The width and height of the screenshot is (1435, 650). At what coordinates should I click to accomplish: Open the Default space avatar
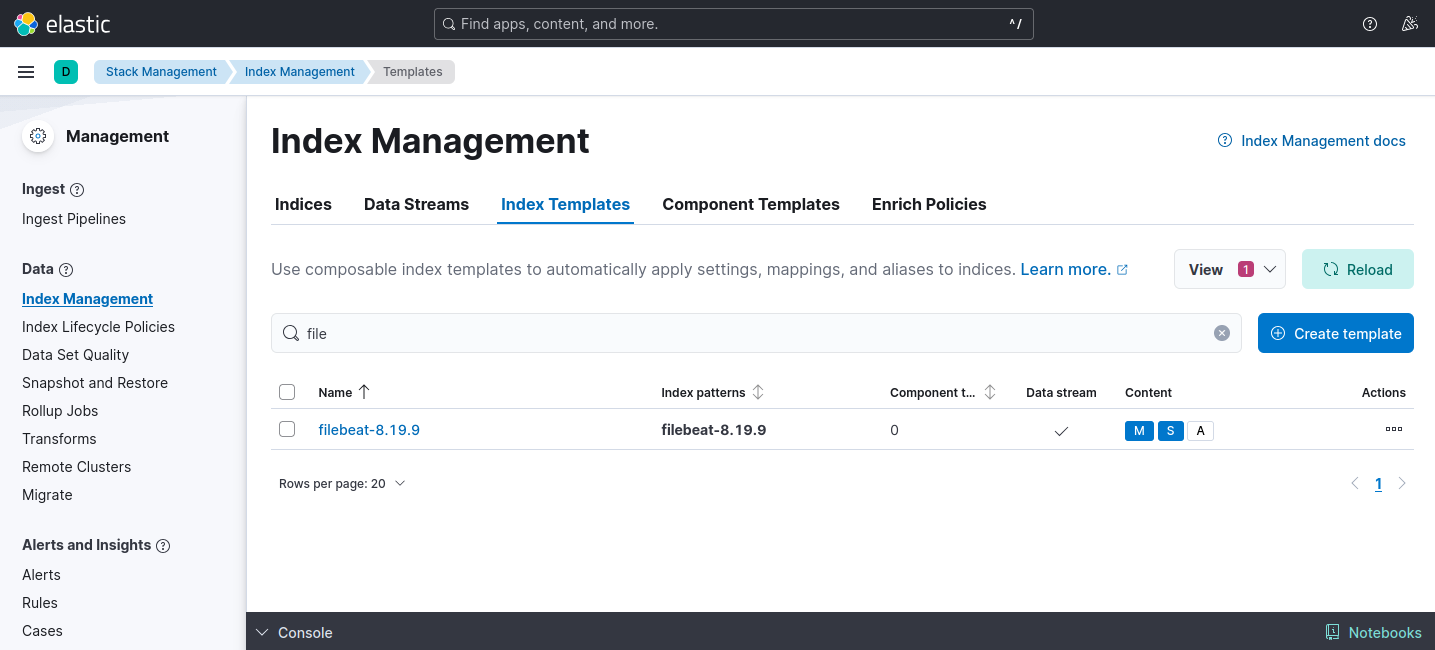click(x=66, y=71)
